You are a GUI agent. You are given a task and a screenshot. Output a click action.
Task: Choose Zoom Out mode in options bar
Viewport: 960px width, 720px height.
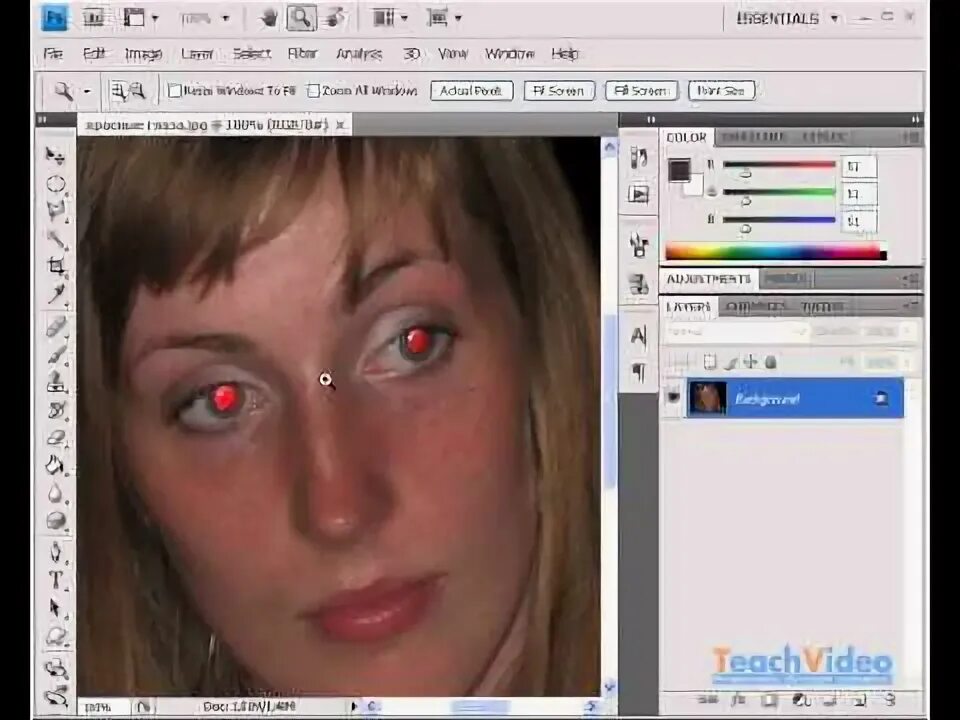[138, 91]
